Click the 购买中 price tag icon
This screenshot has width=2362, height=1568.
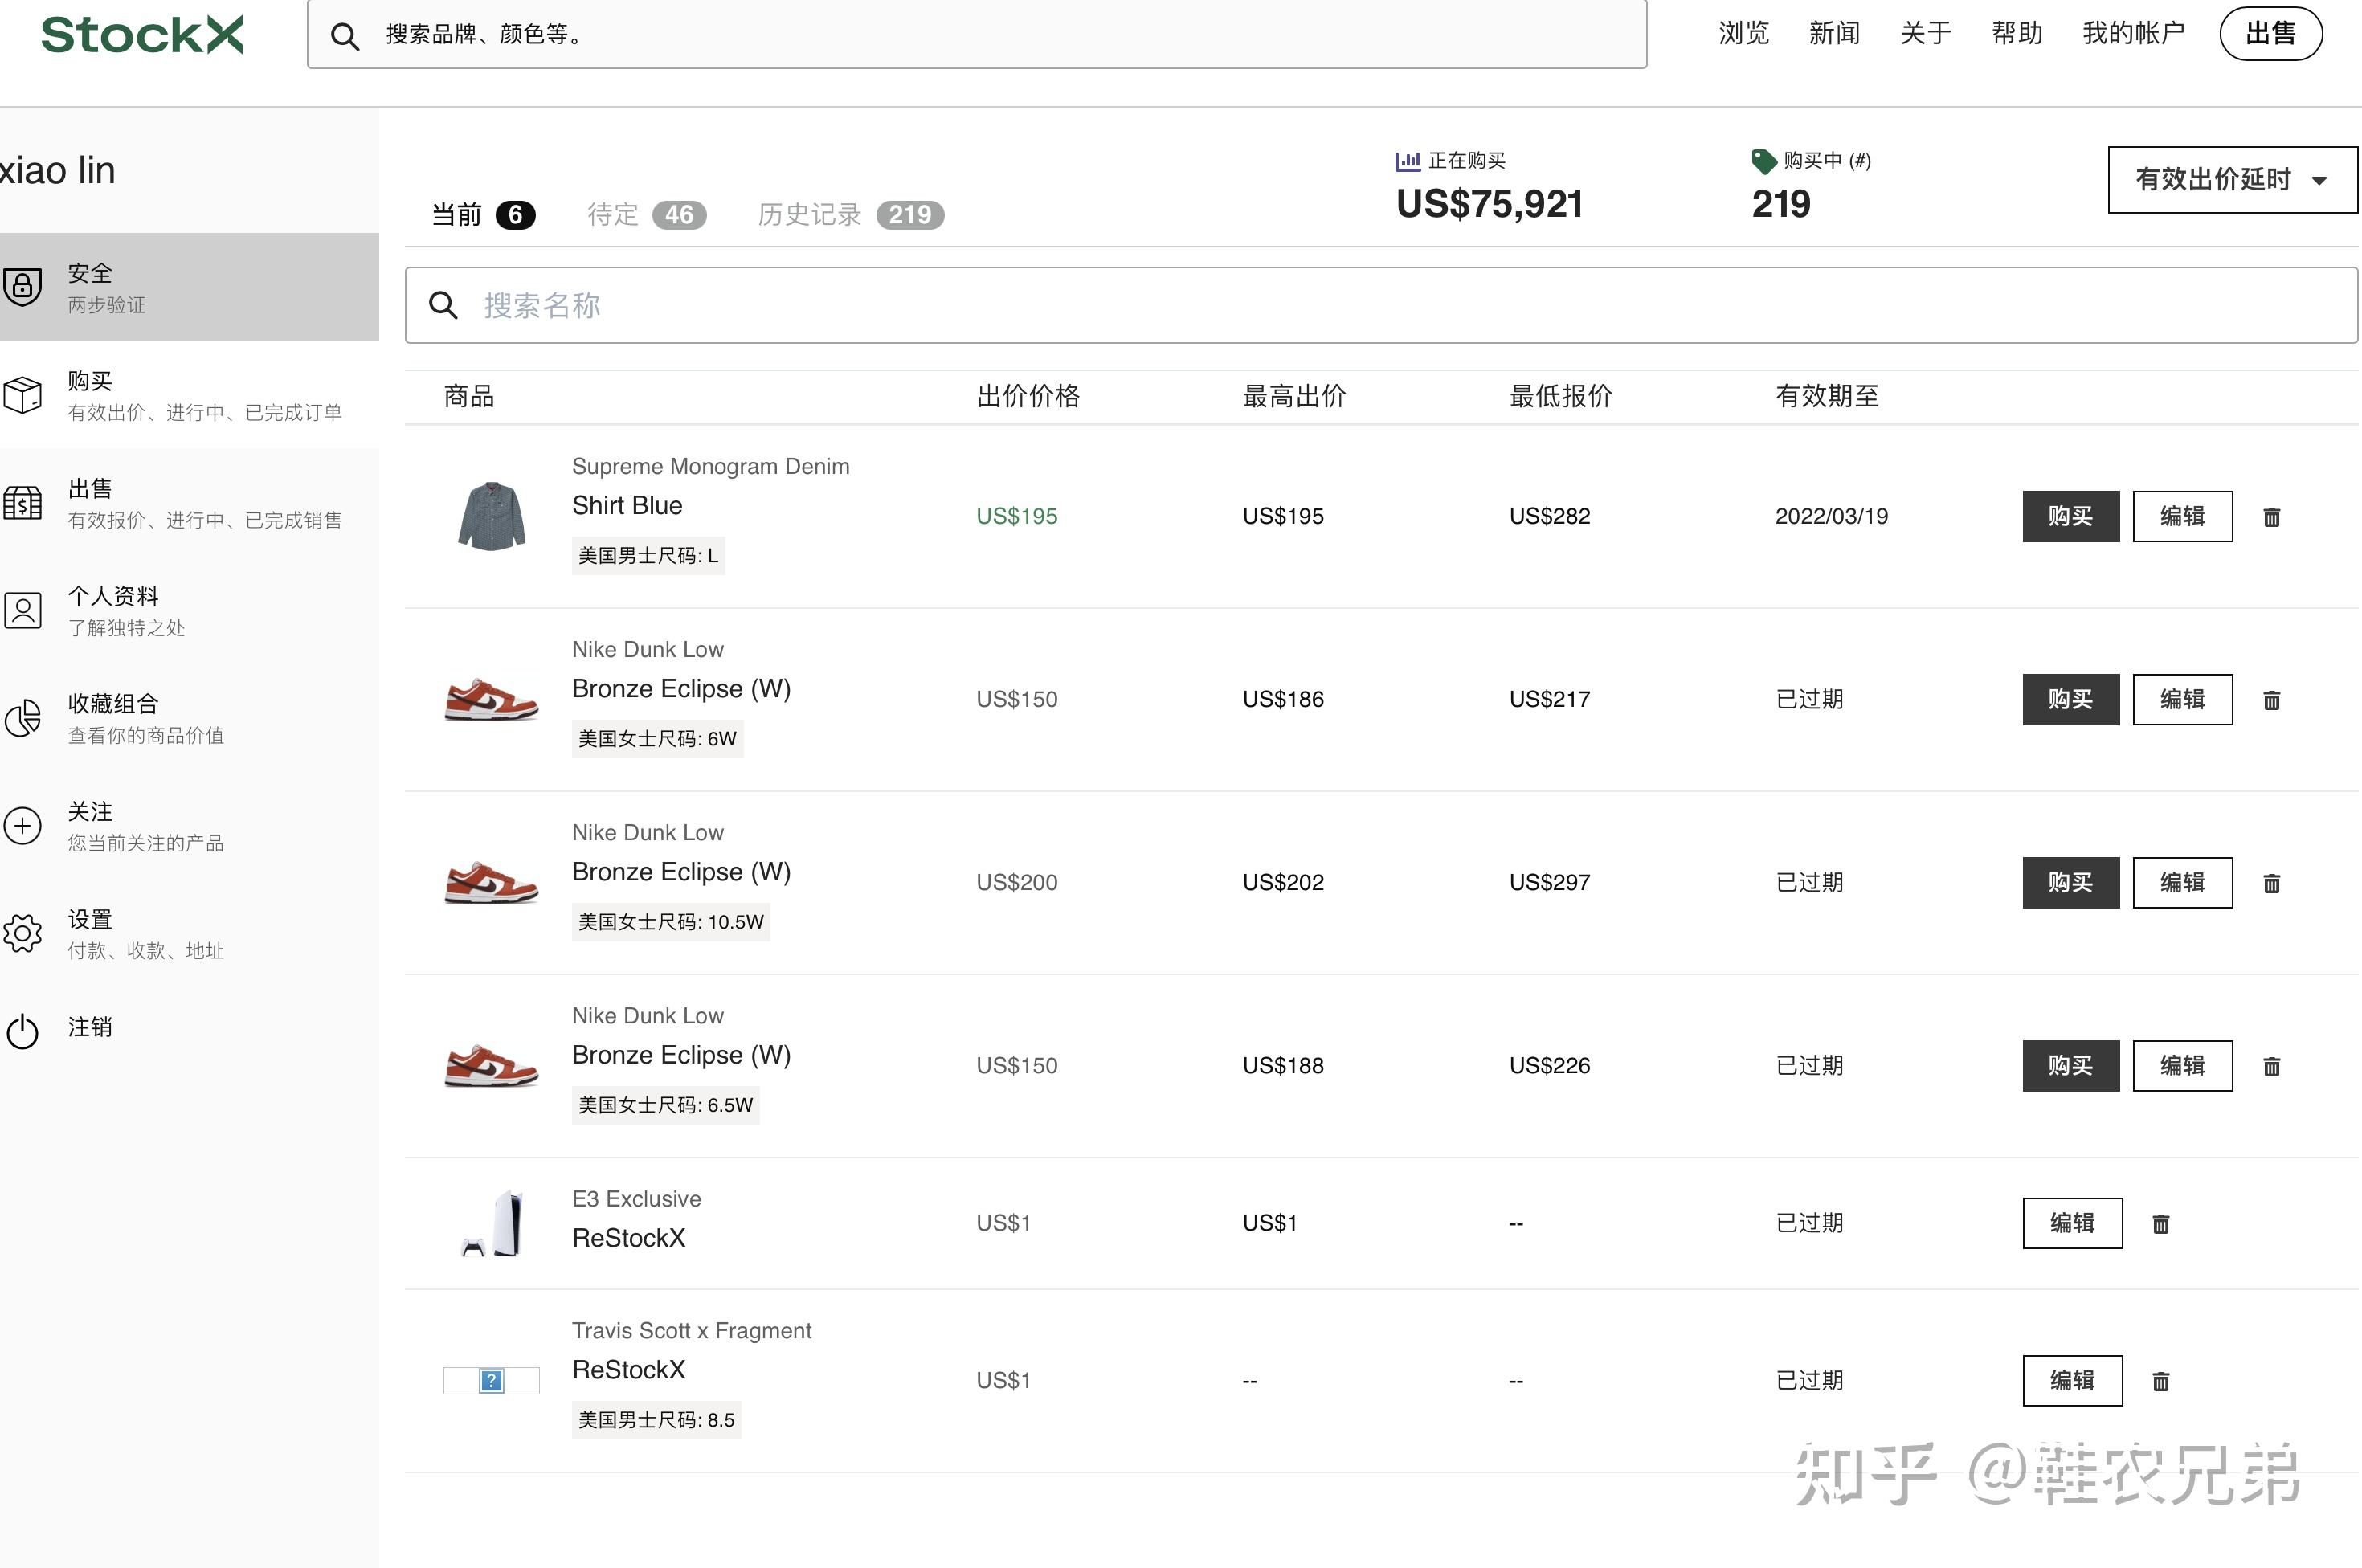click(1764, 159)
